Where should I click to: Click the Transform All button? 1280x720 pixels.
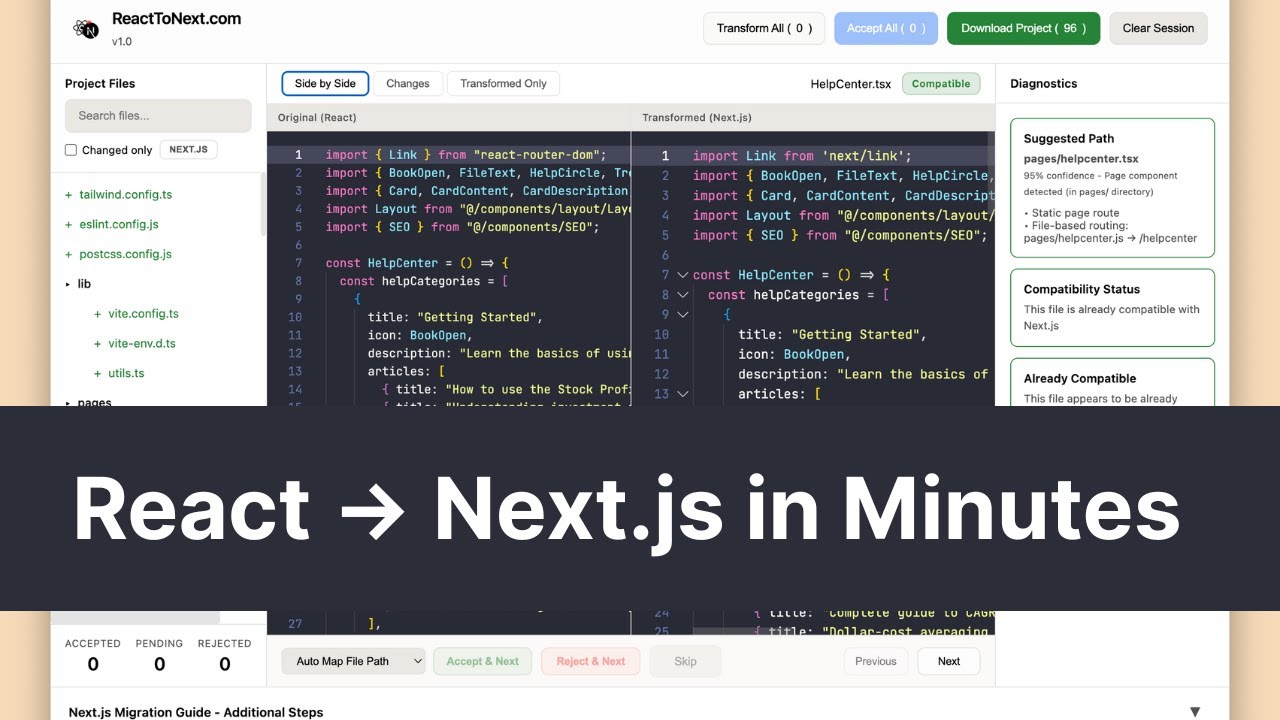[x=764, y=28]
